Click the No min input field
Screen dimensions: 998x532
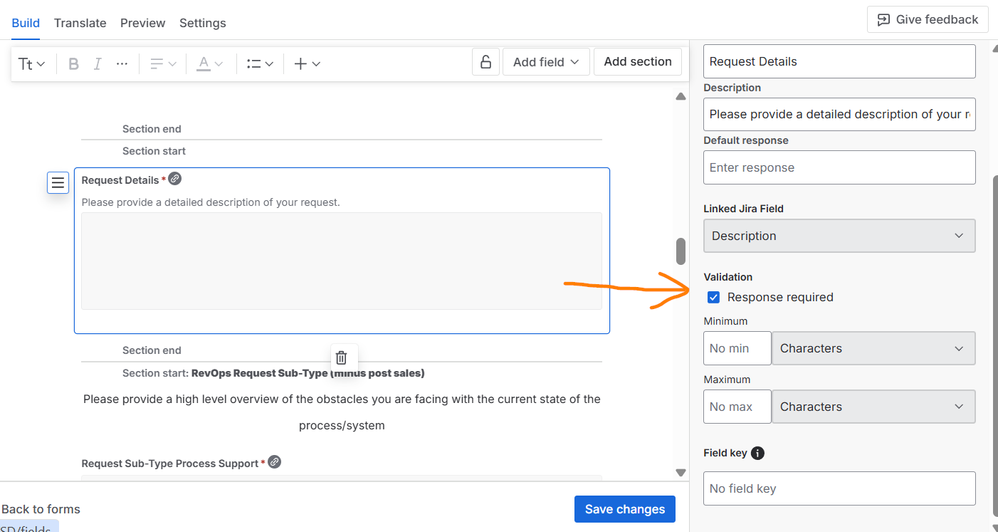tap(737, 348)
